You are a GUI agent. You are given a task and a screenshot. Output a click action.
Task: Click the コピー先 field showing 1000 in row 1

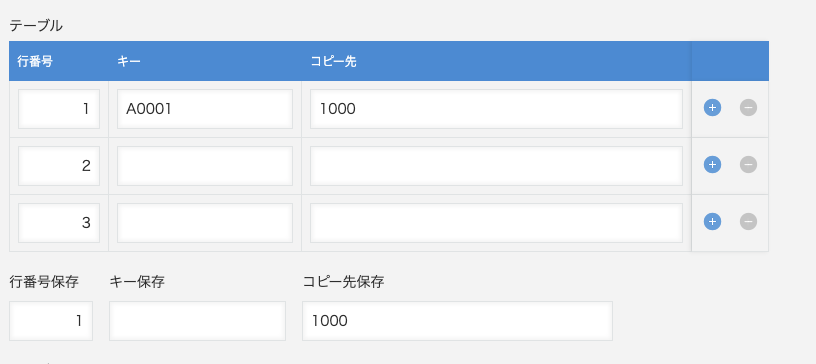point(496,109)
